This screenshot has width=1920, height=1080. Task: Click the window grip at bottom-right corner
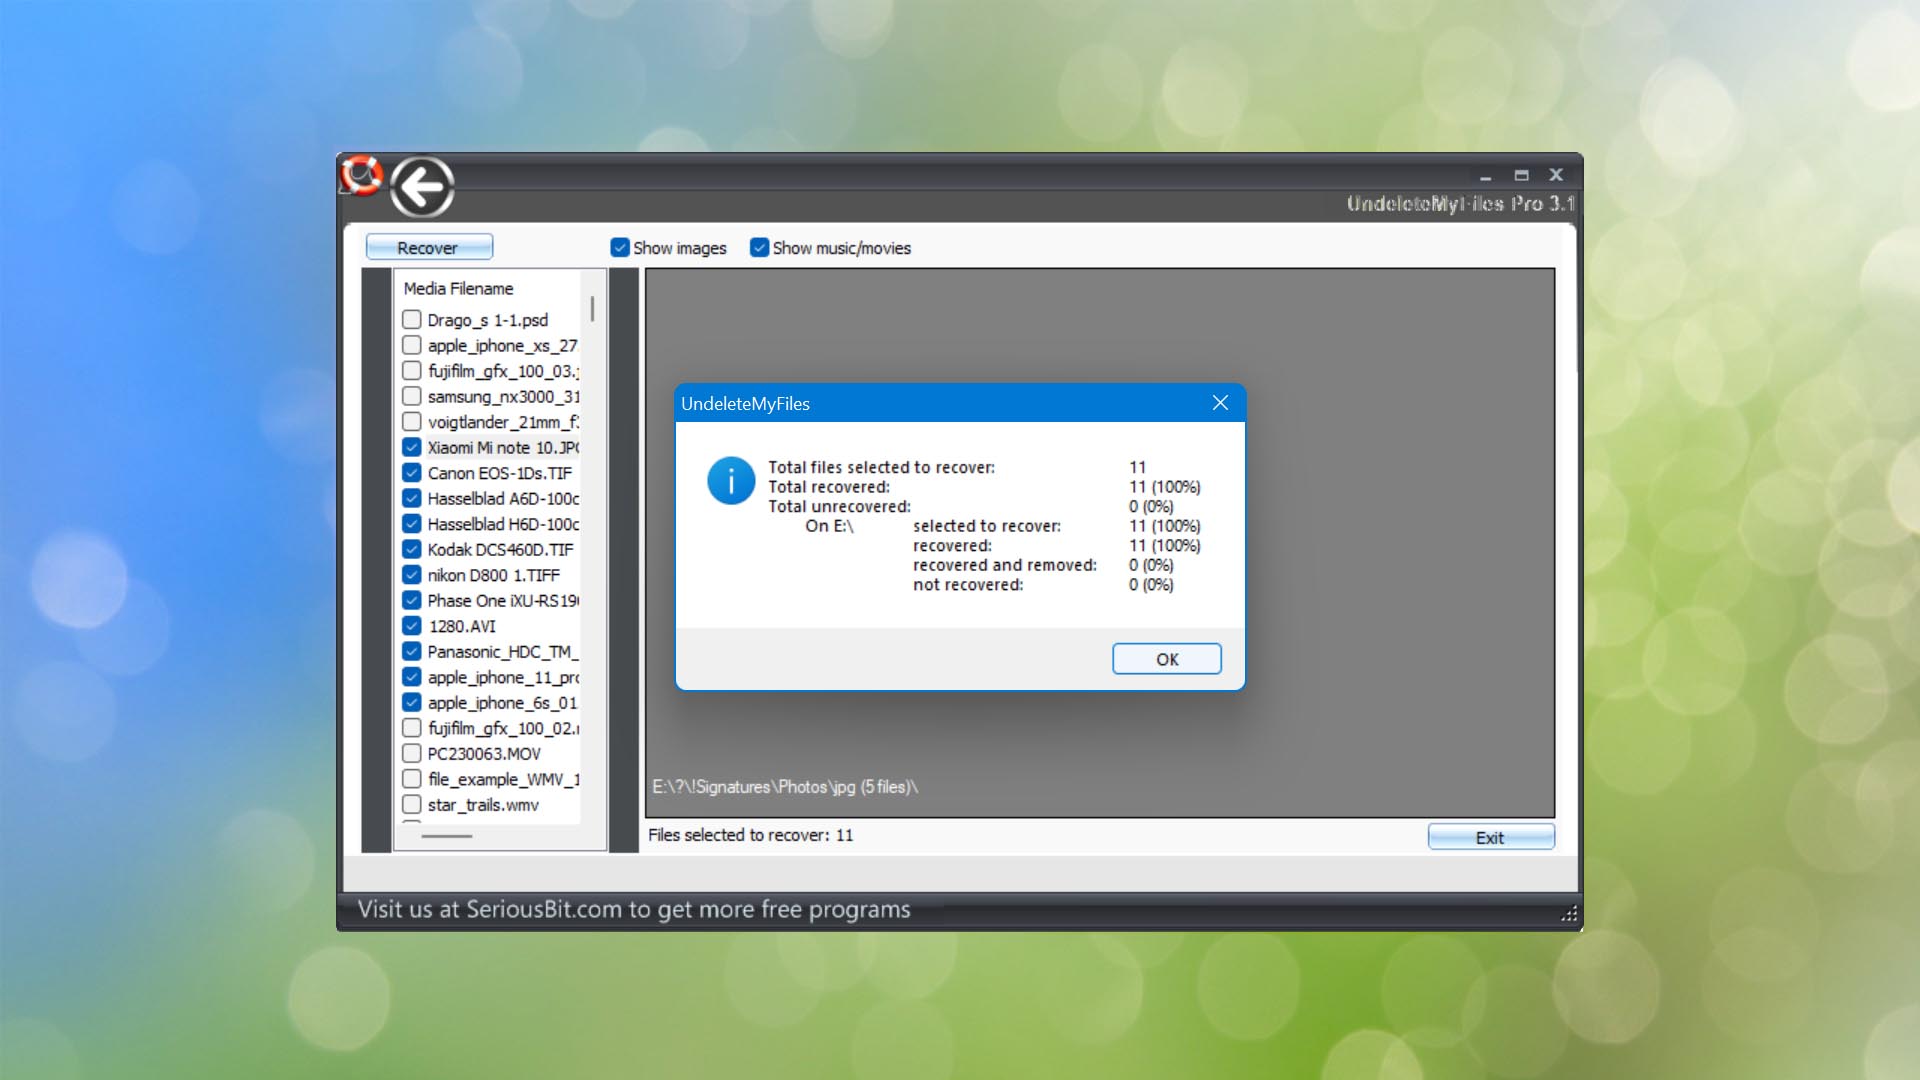(1569, 913)
